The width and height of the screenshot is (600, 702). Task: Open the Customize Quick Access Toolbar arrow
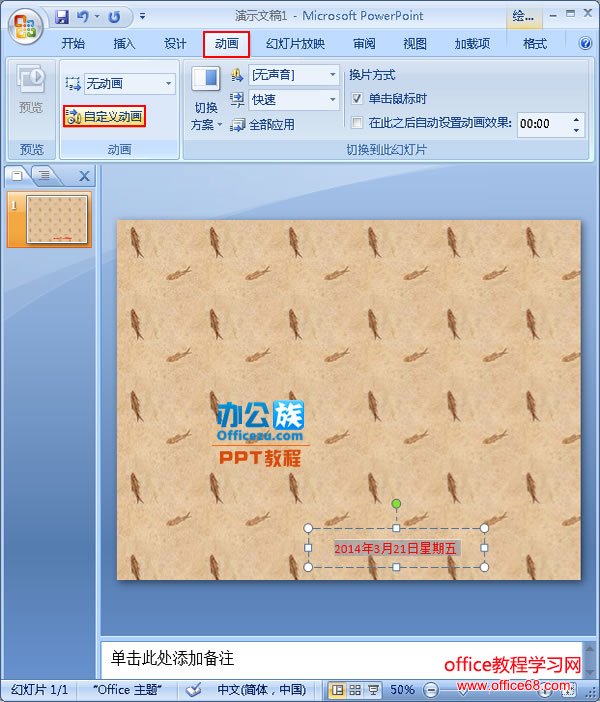point(142,17)
